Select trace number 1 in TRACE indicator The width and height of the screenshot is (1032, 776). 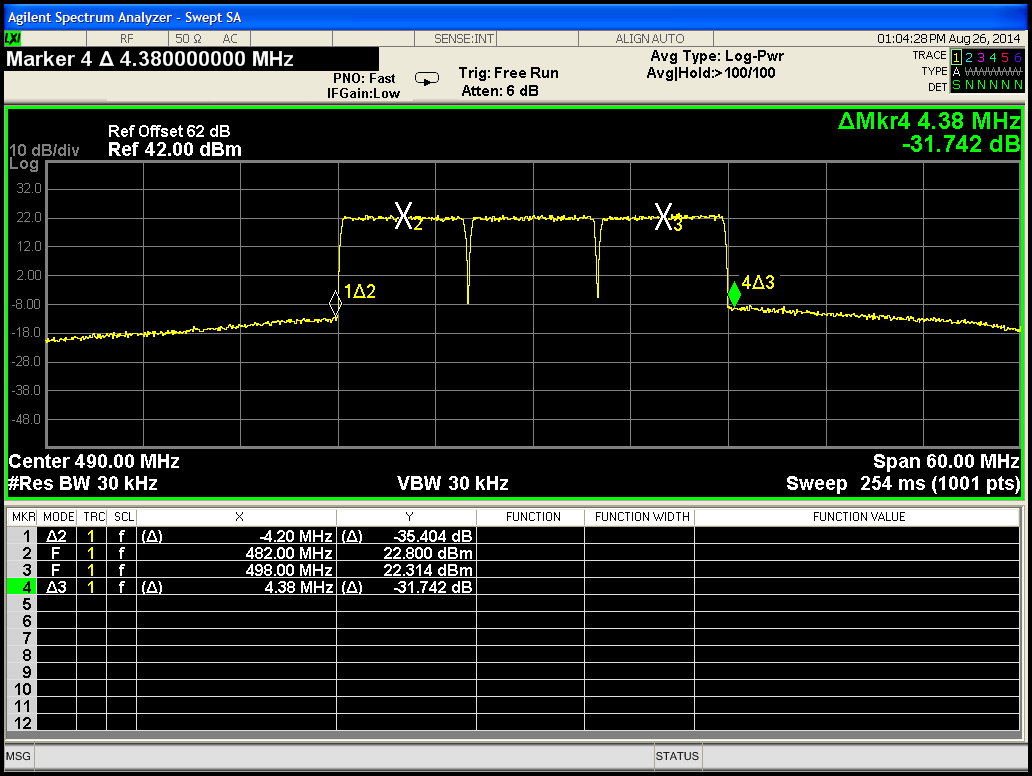click(956, 57)
